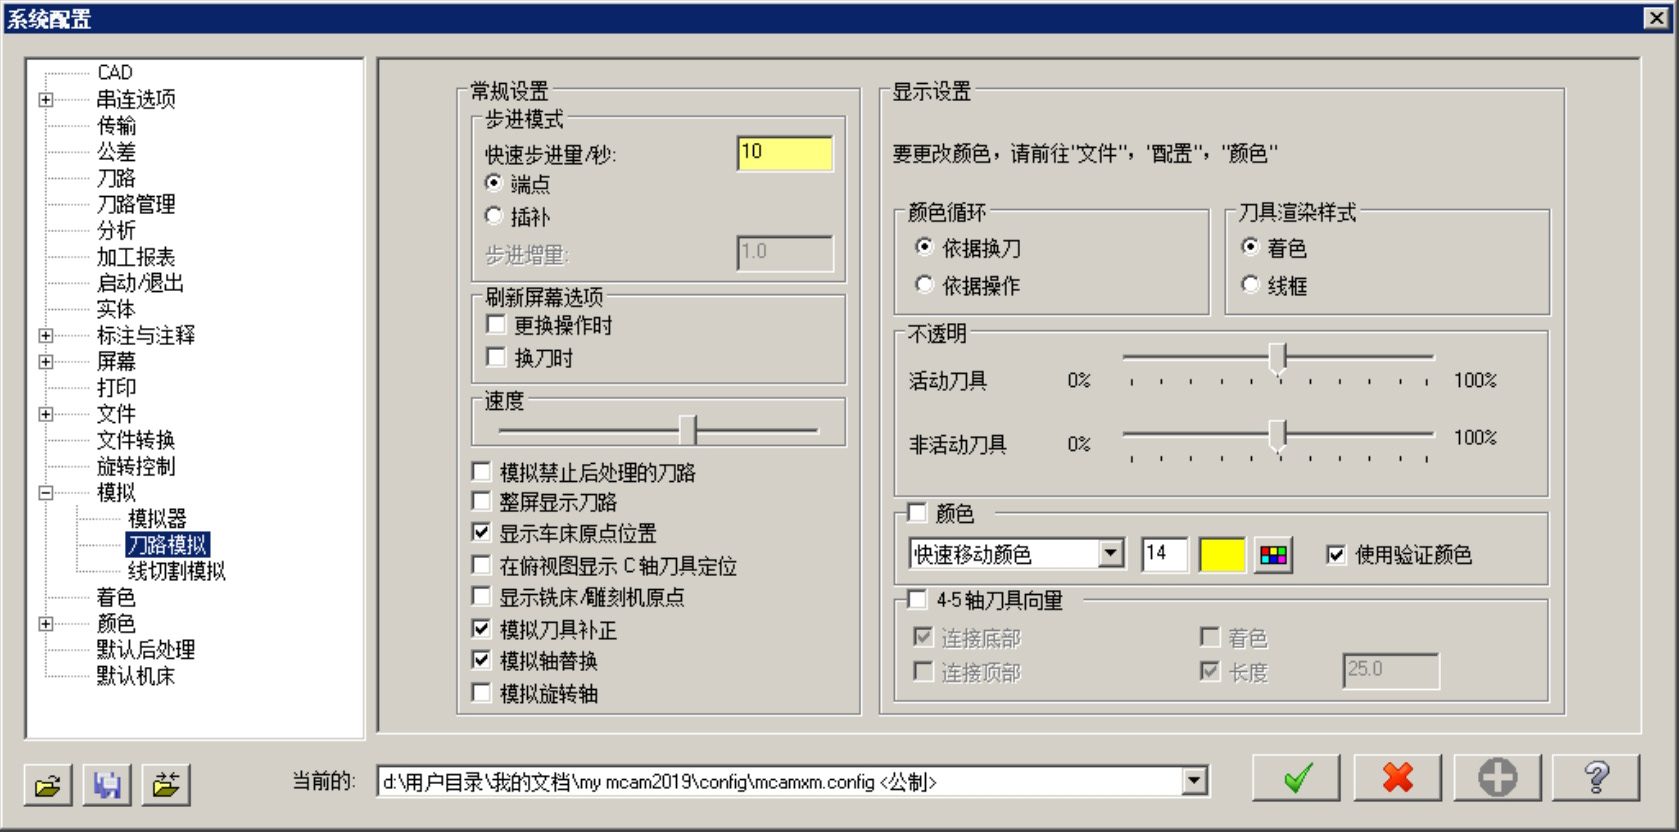The image size is (1679, 832).
Task: Open 默认后处理 settings page
Action: pos(146,650)
